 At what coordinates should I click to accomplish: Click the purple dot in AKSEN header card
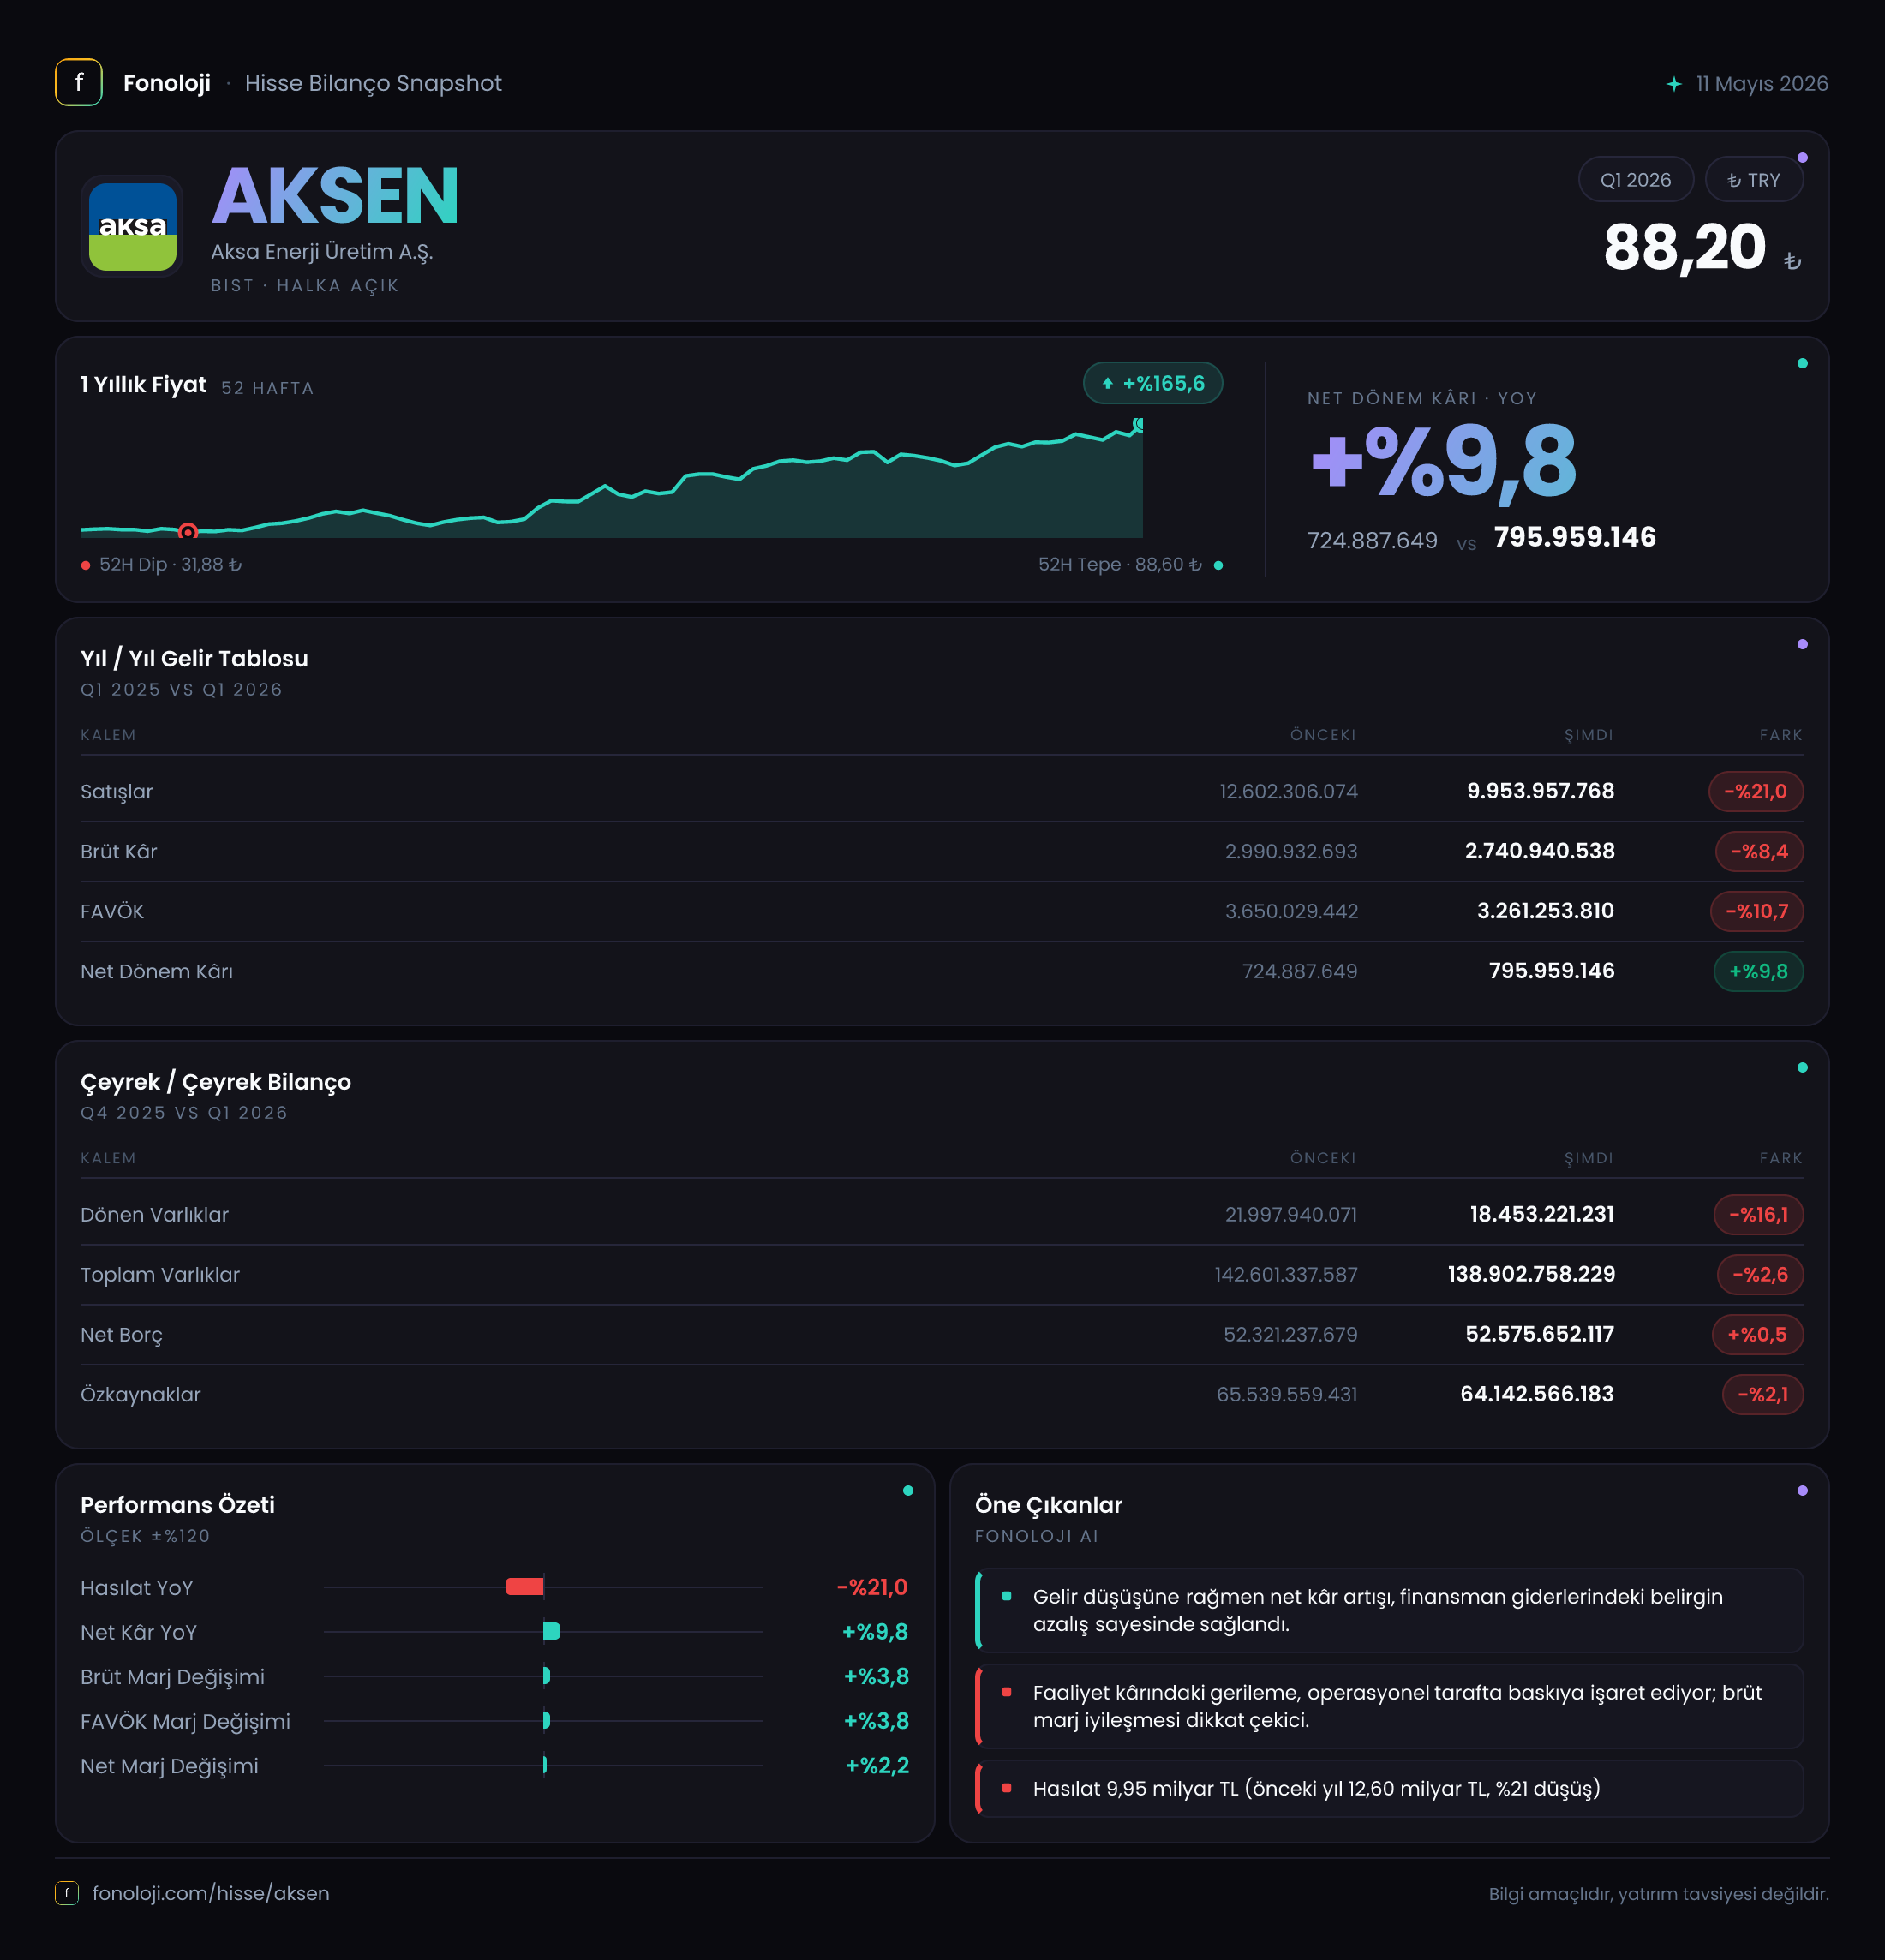(x=1802, y=158)
